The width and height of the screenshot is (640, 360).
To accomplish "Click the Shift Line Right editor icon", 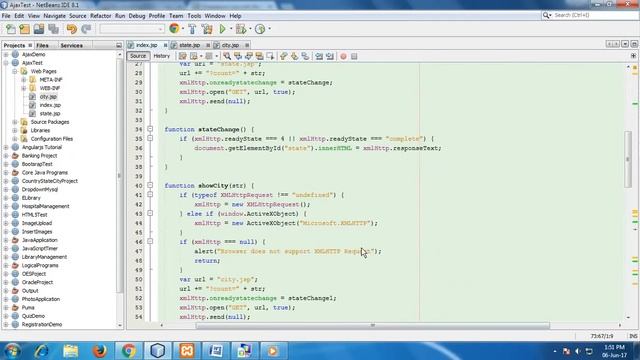I will pos(330,56).
